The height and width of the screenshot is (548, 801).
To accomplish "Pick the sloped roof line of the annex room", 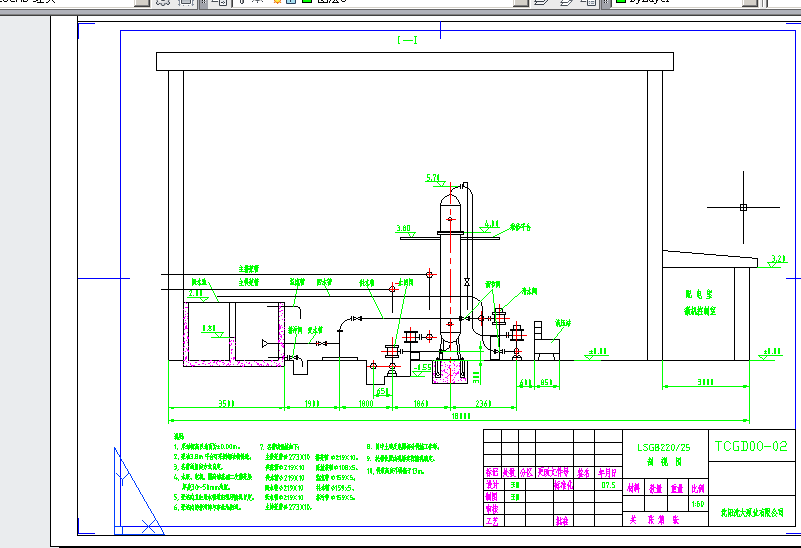I will pyautogui.click(x=710, y=256).
